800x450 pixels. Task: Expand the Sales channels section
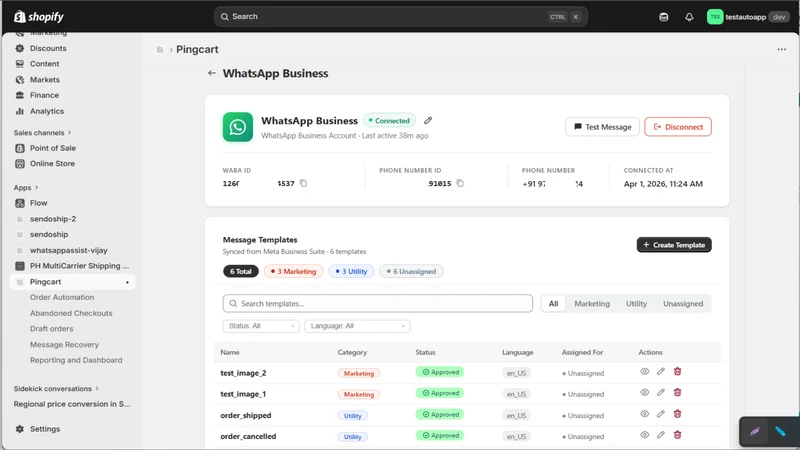click(x=42, y=133)
